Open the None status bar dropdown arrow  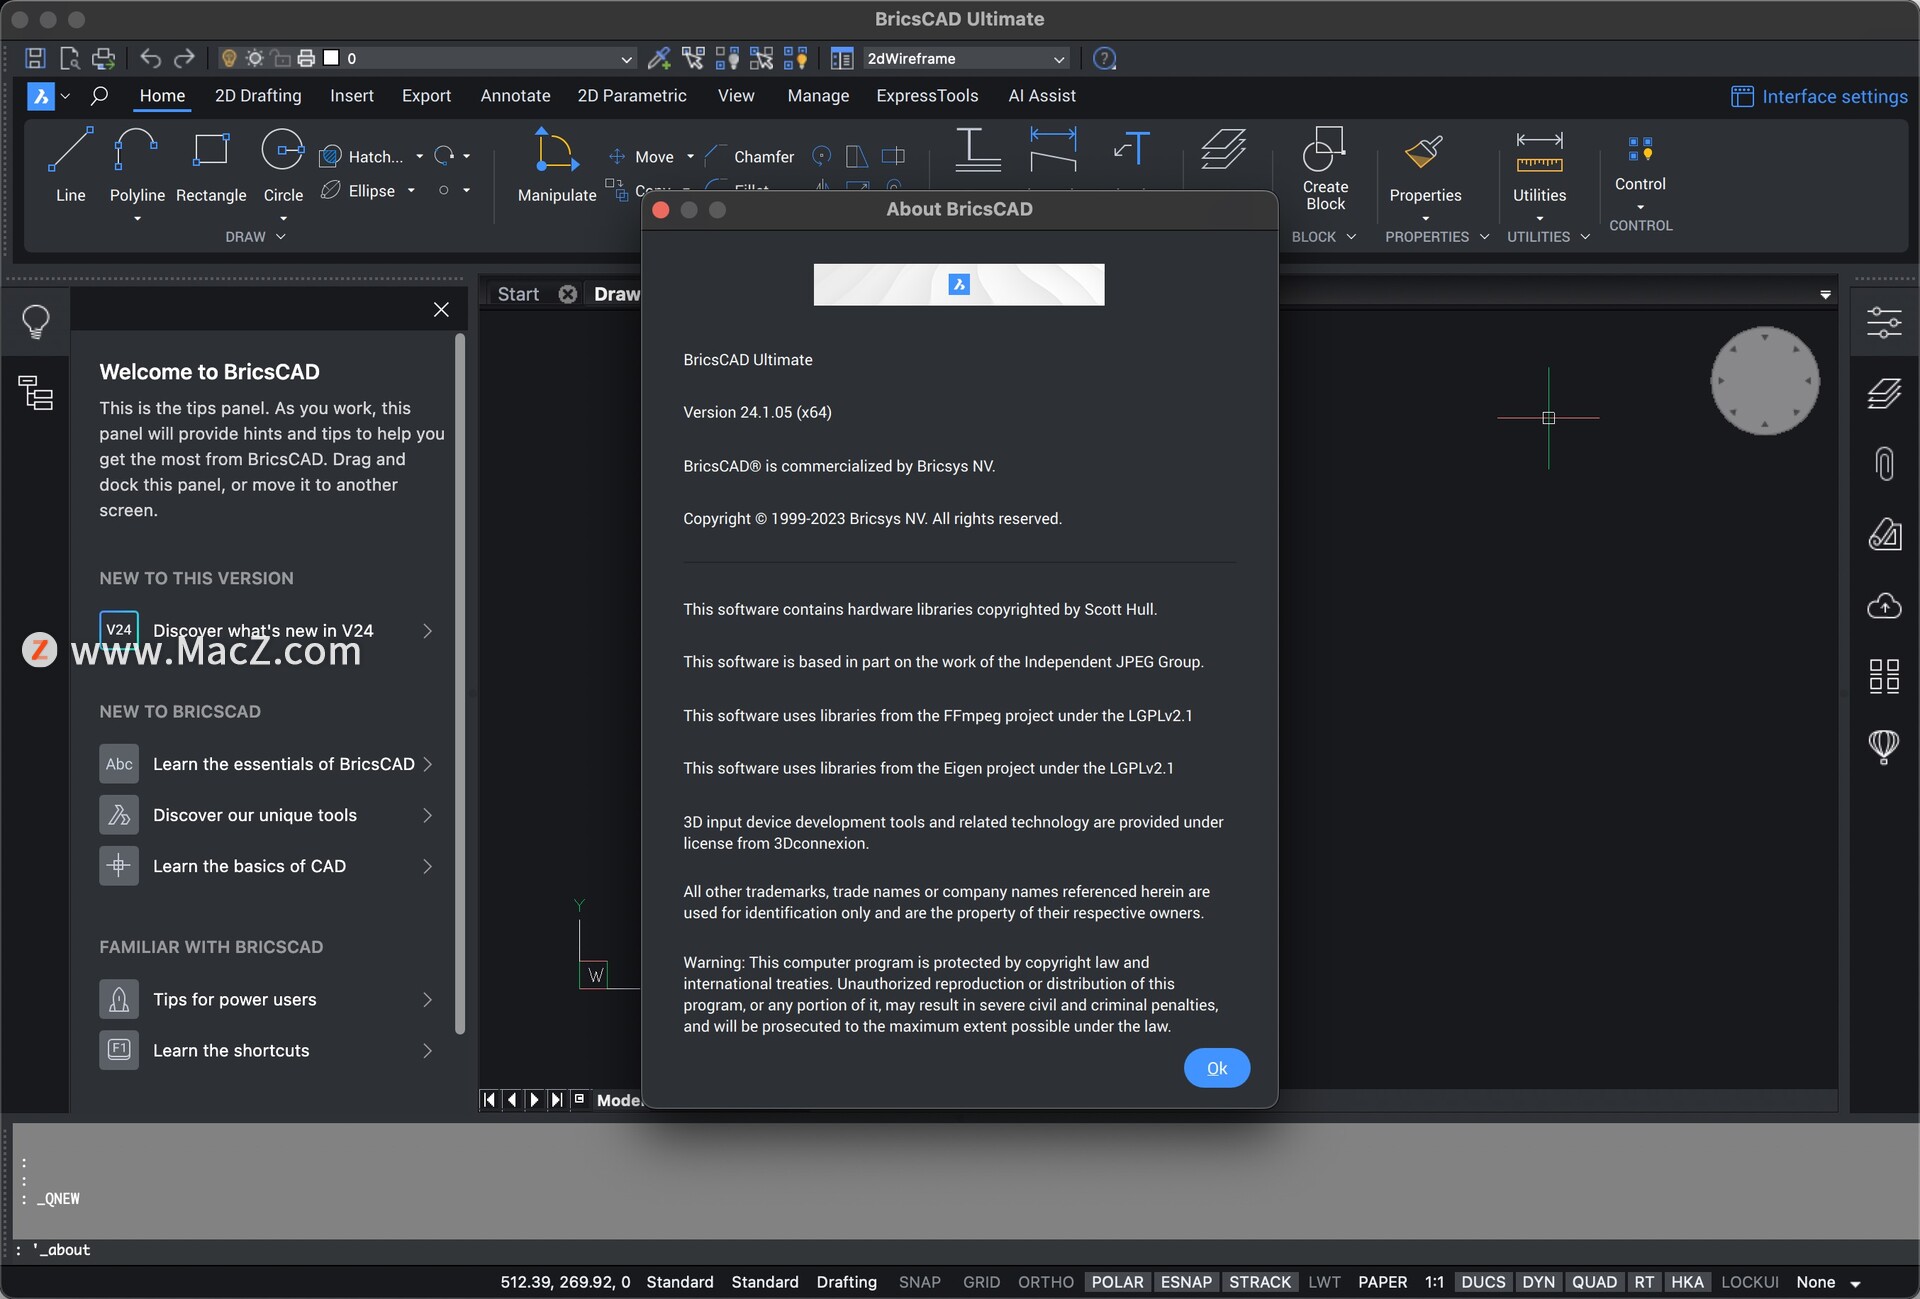point(1855,1283)
